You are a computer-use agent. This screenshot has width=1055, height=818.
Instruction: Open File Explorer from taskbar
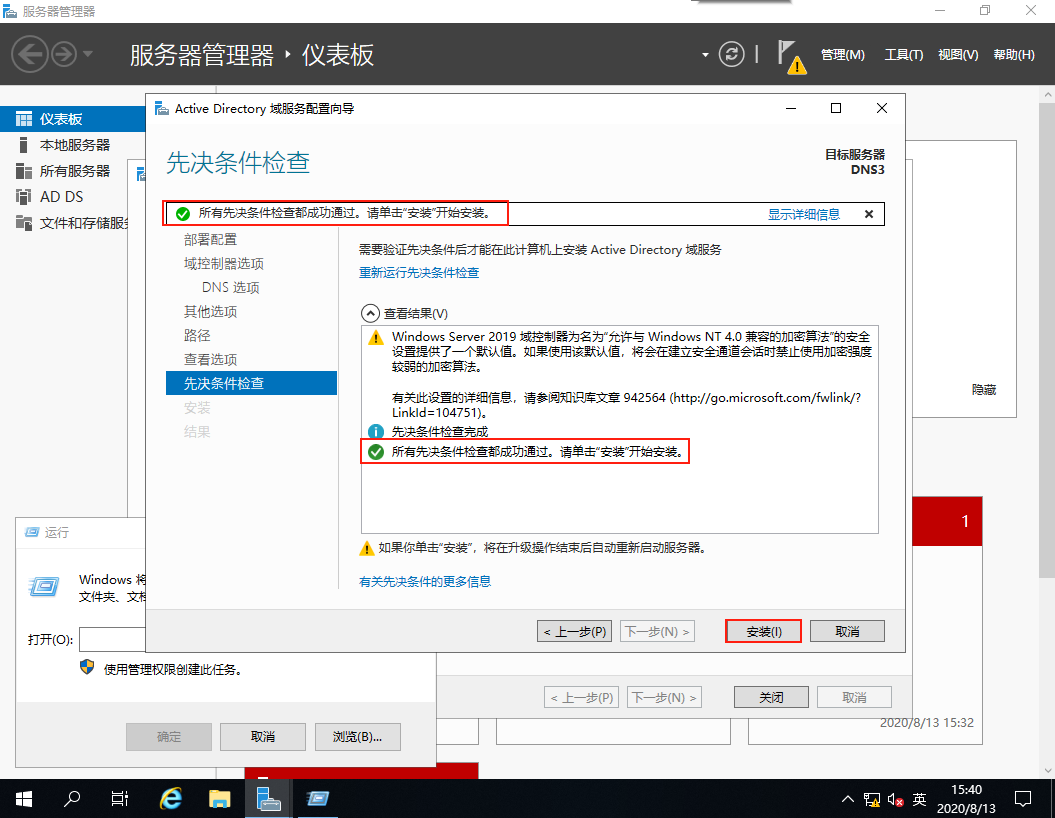[219, 798]
